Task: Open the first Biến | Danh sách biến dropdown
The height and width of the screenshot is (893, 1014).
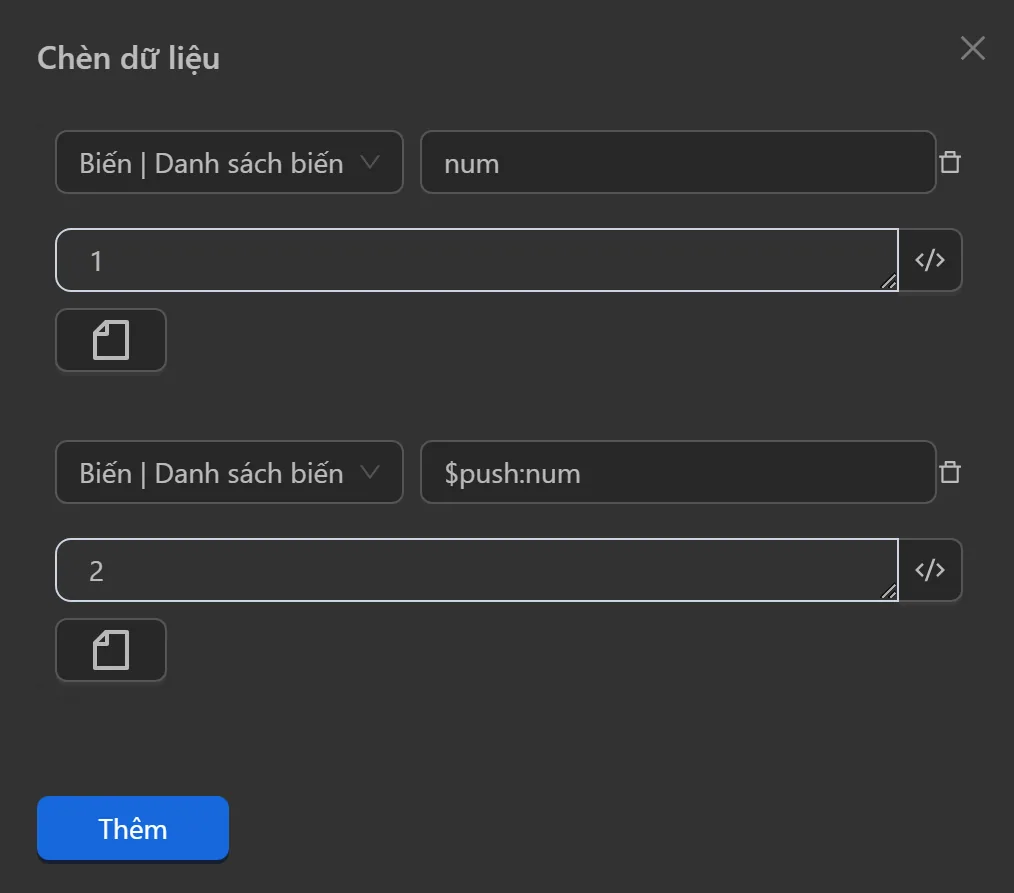Action: click(x=228, y=162)
